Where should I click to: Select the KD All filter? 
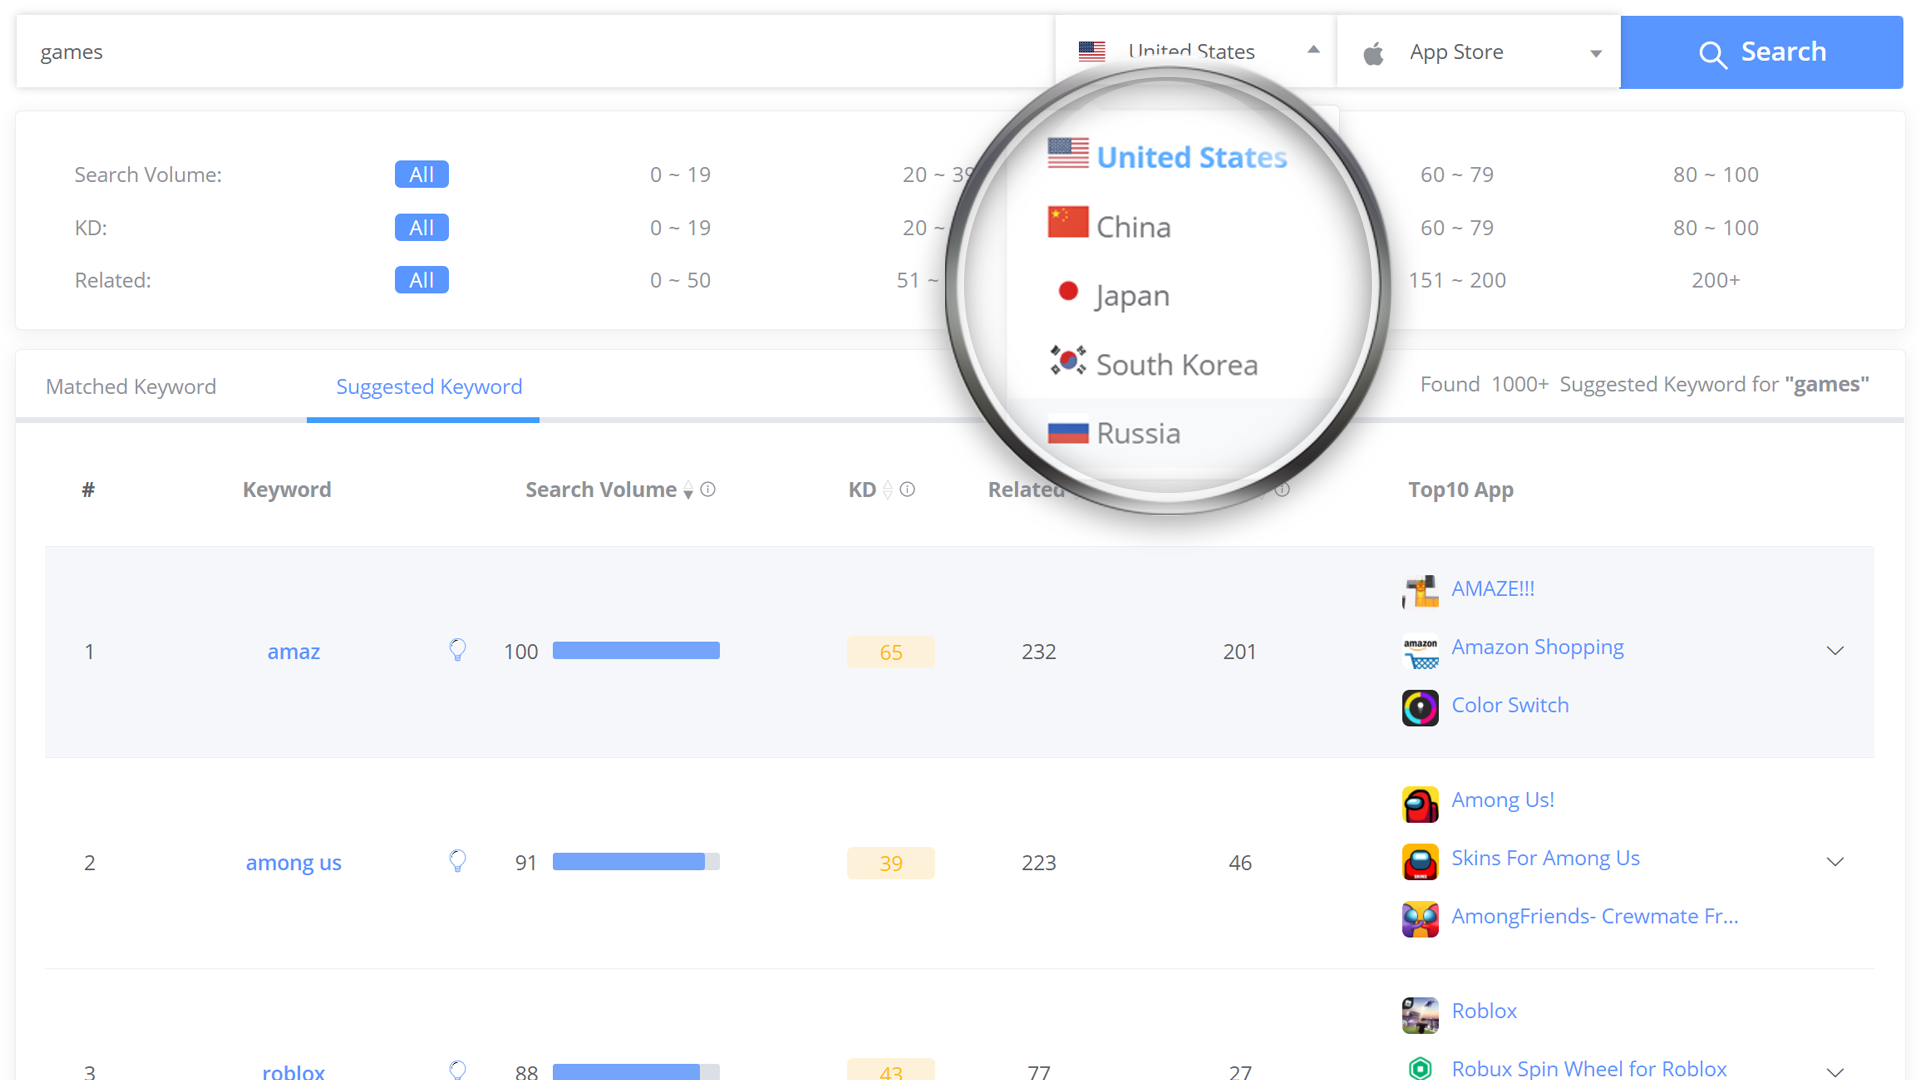pyautogui.click(x=421, y=227)
